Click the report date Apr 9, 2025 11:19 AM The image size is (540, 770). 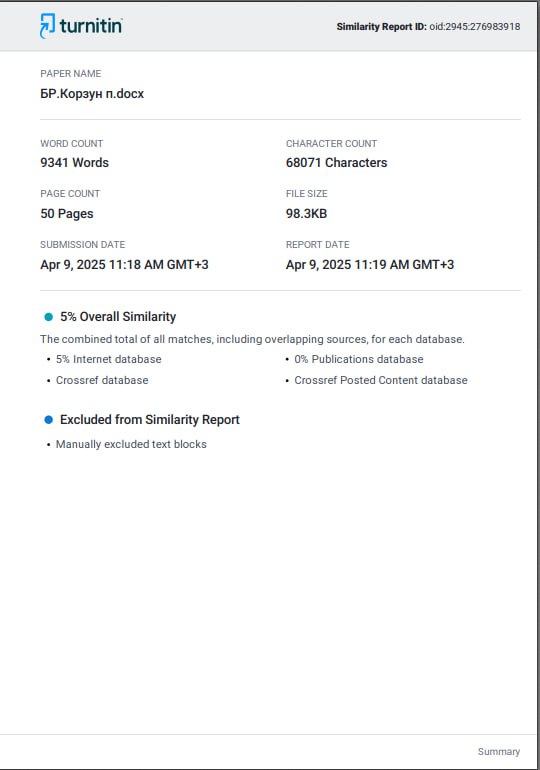pyautogui.click(x=370, y=265)
